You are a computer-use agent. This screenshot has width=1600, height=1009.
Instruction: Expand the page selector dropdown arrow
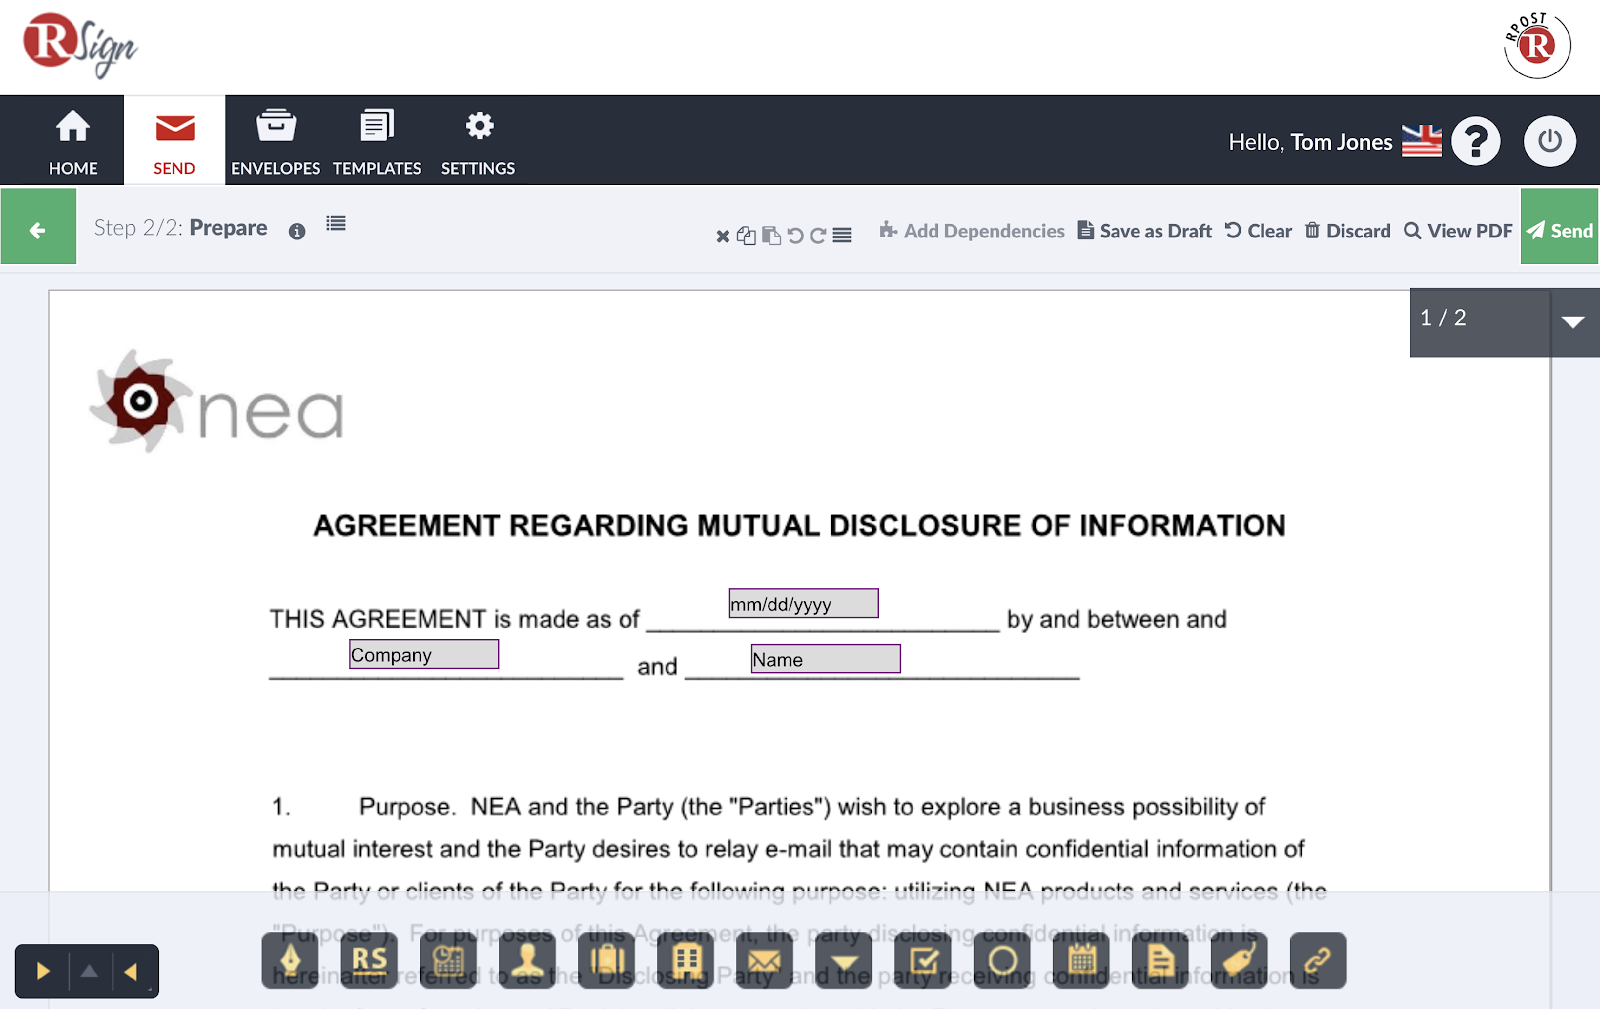click(1573, 322)
